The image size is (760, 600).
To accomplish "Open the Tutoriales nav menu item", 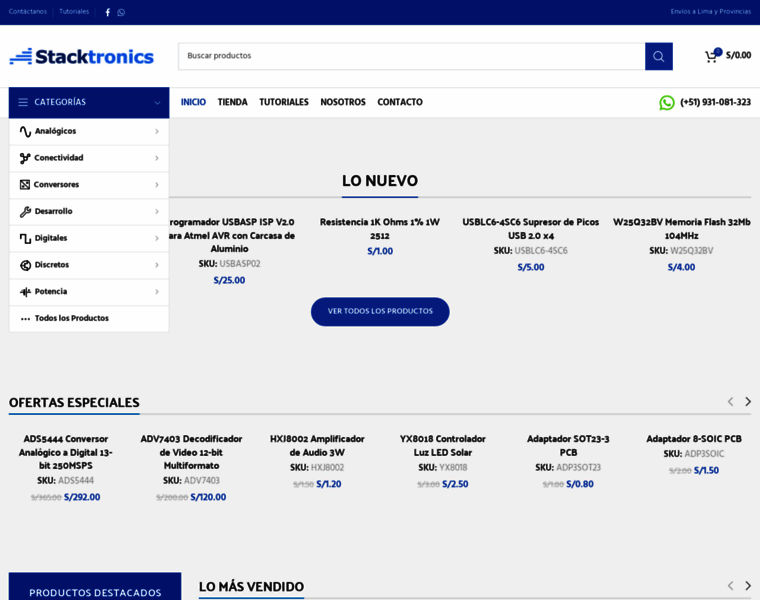I will 284,102.
